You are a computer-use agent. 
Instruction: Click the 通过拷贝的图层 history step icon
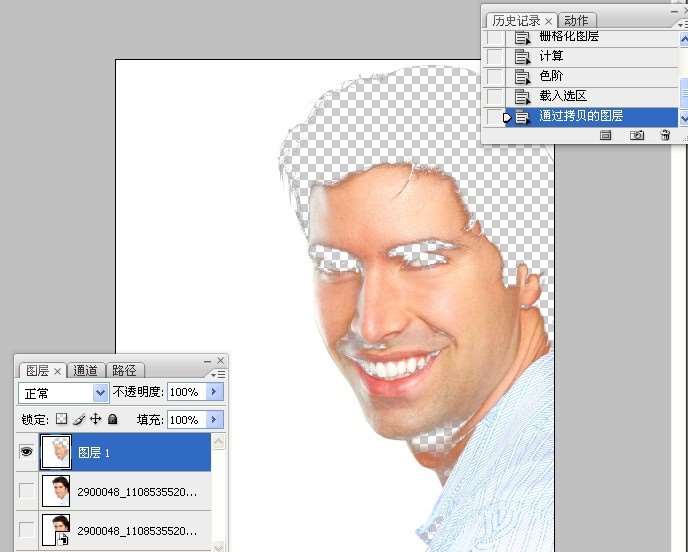[522, 117]
